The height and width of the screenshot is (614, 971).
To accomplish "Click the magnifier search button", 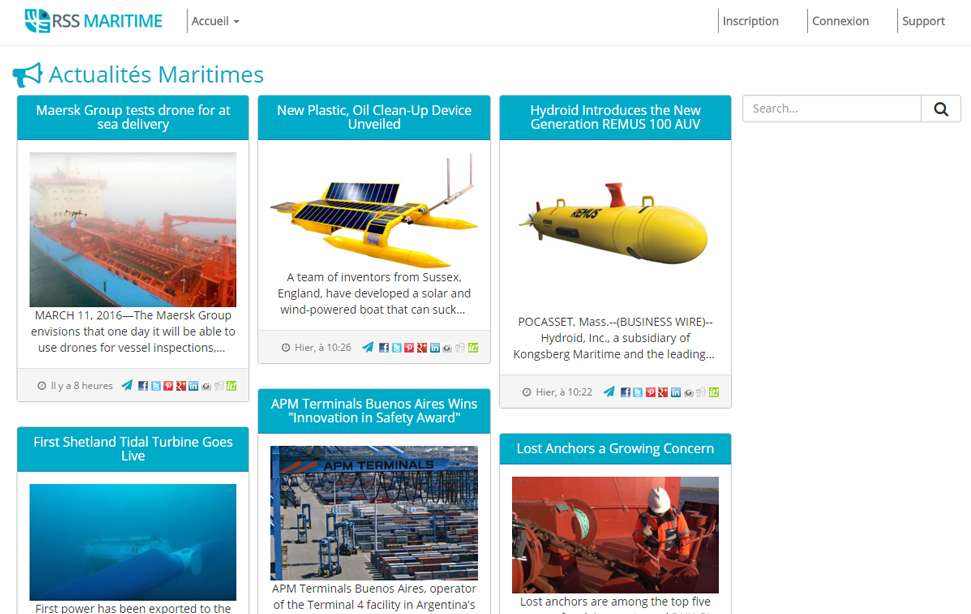I will click(x=941, y=109).
